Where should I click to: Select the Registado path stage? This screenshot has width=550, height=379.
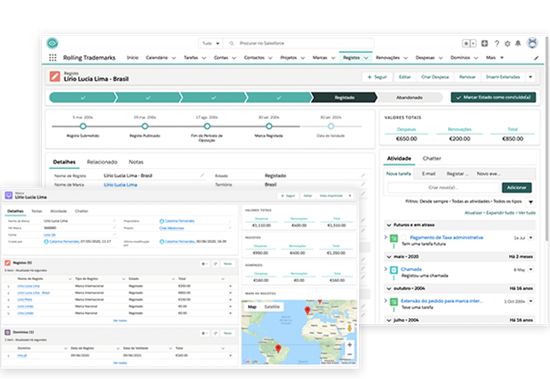point(344,98)
